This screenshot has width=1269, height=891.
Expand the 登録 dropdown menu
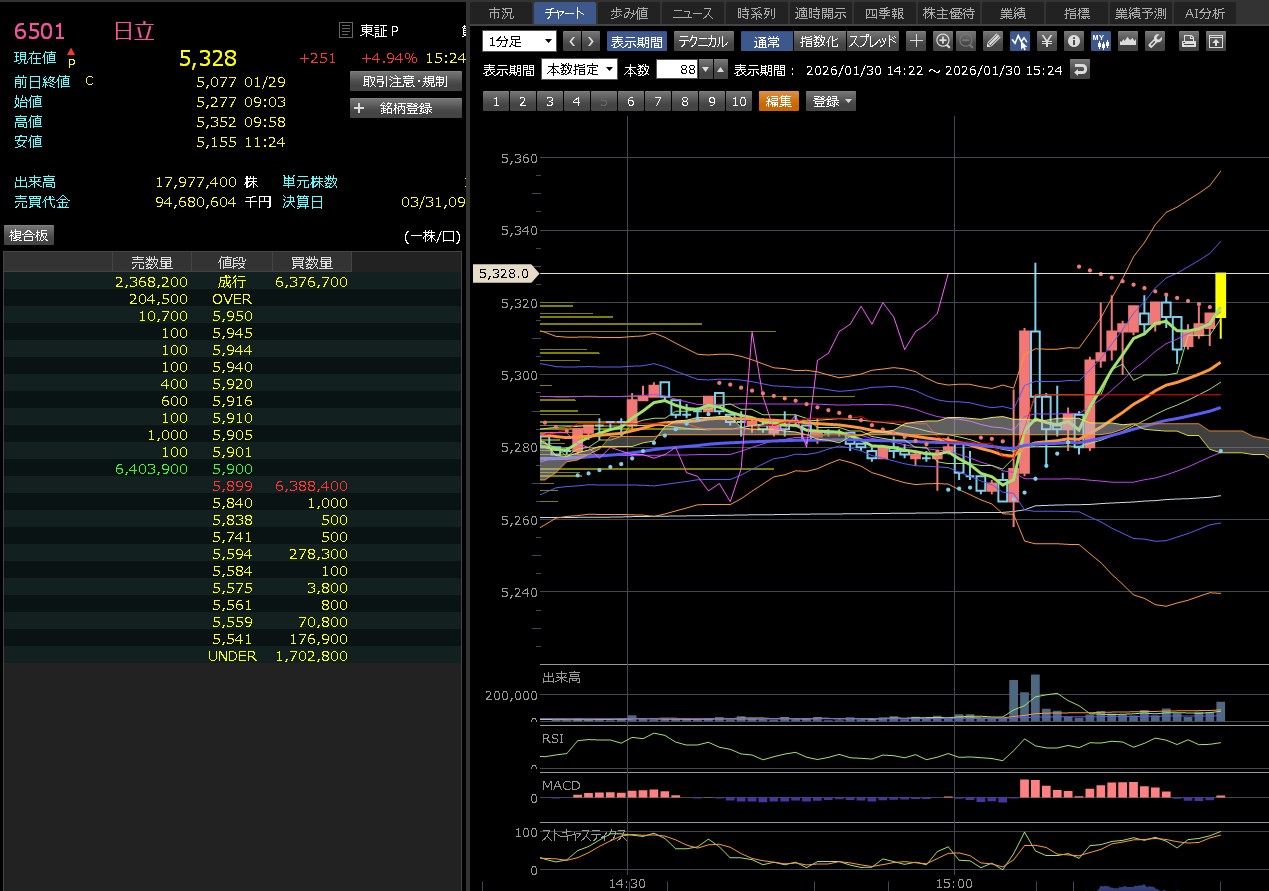coord(832,101)
